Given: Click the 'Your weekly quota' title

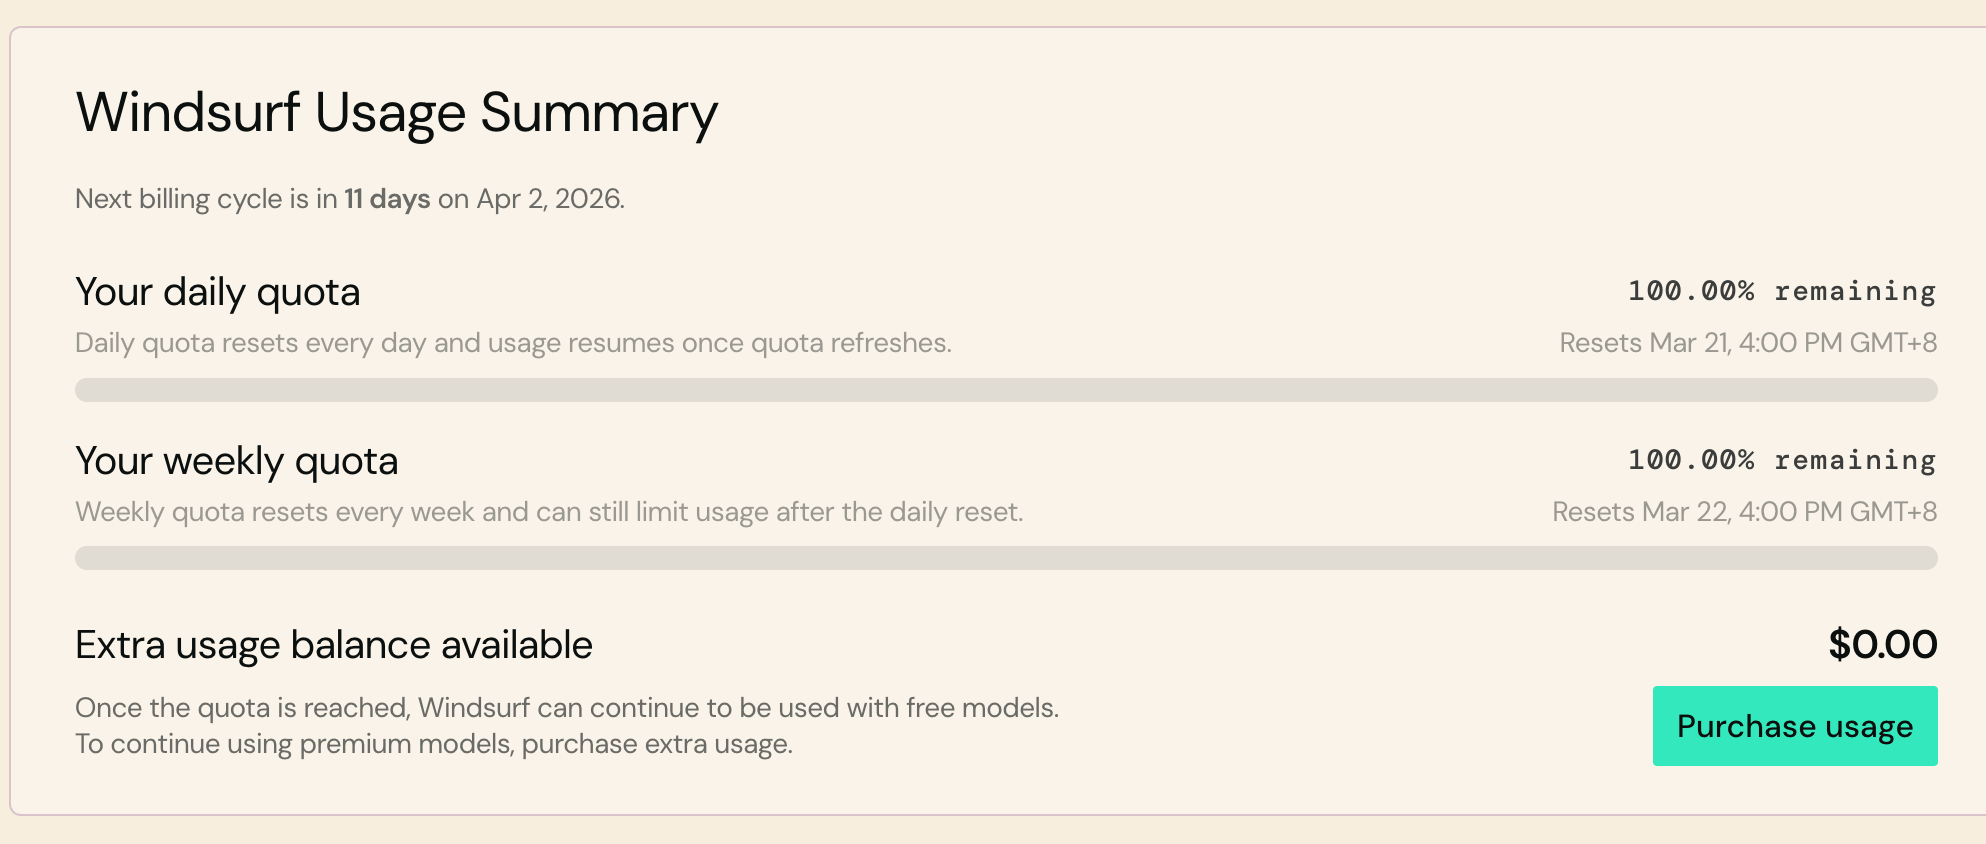Looking at the screenshot, I should [x=237, y=461].
